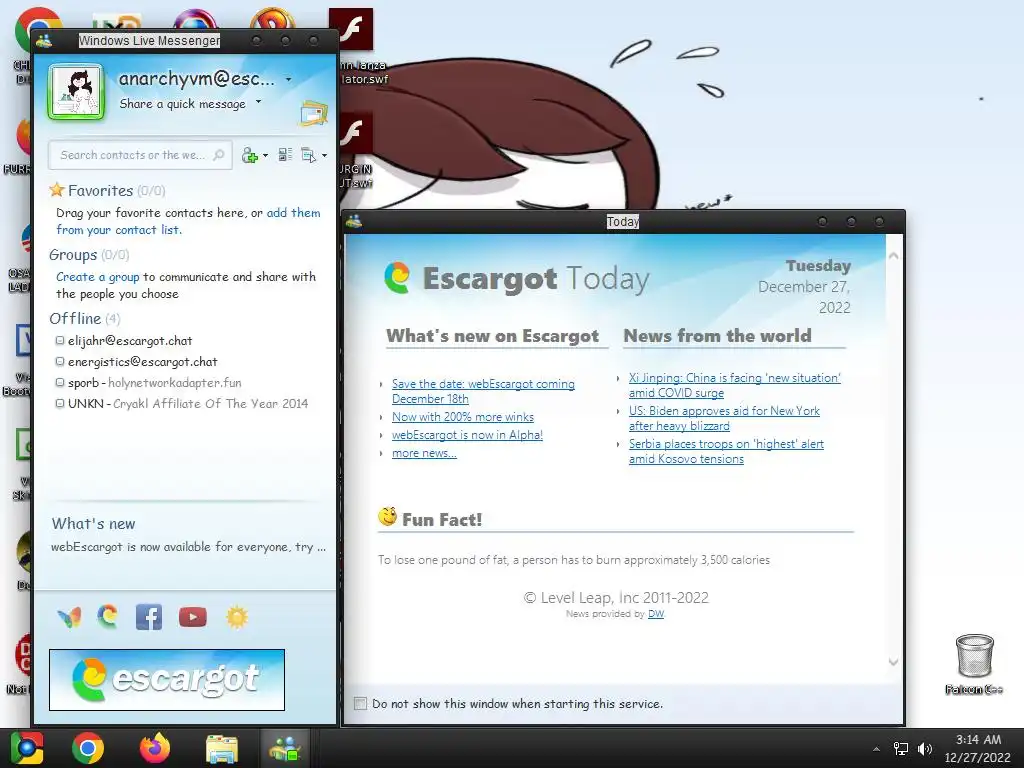Open Serbia places troops news link
1024x768 pixels.
click(x=726, y=451)
